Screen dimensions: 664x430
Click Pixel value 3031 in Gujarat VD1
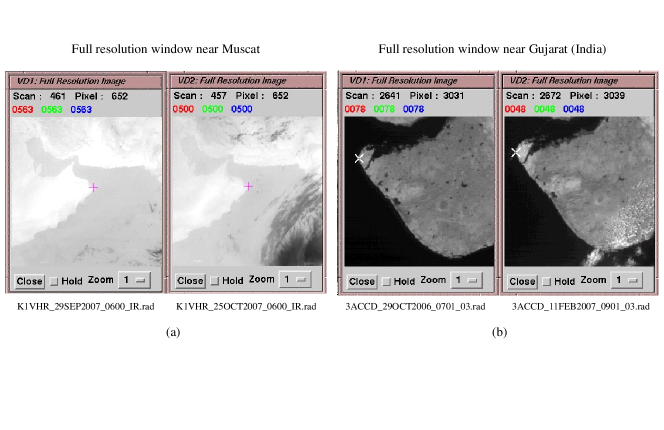point(454,96)
